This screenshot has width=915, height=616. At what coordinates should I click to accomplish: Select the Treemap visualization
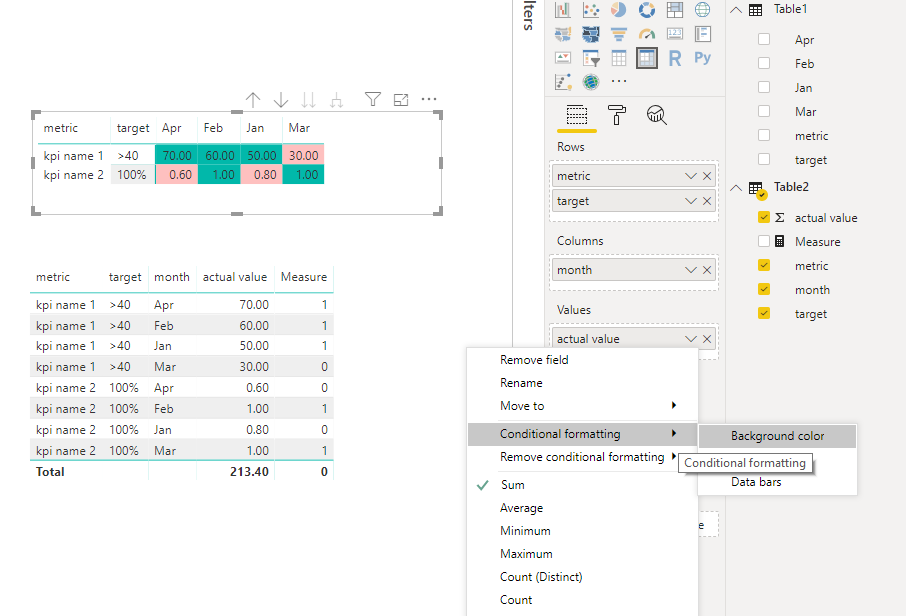675,9
